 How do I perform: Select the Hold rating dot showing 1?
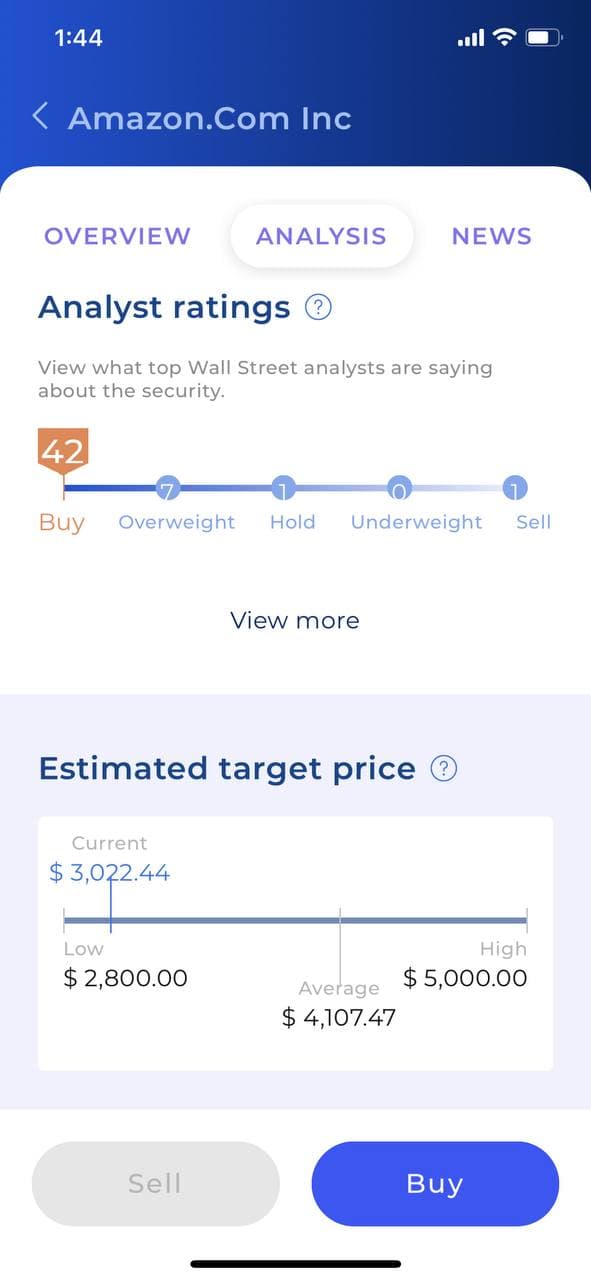click(284, 489)
